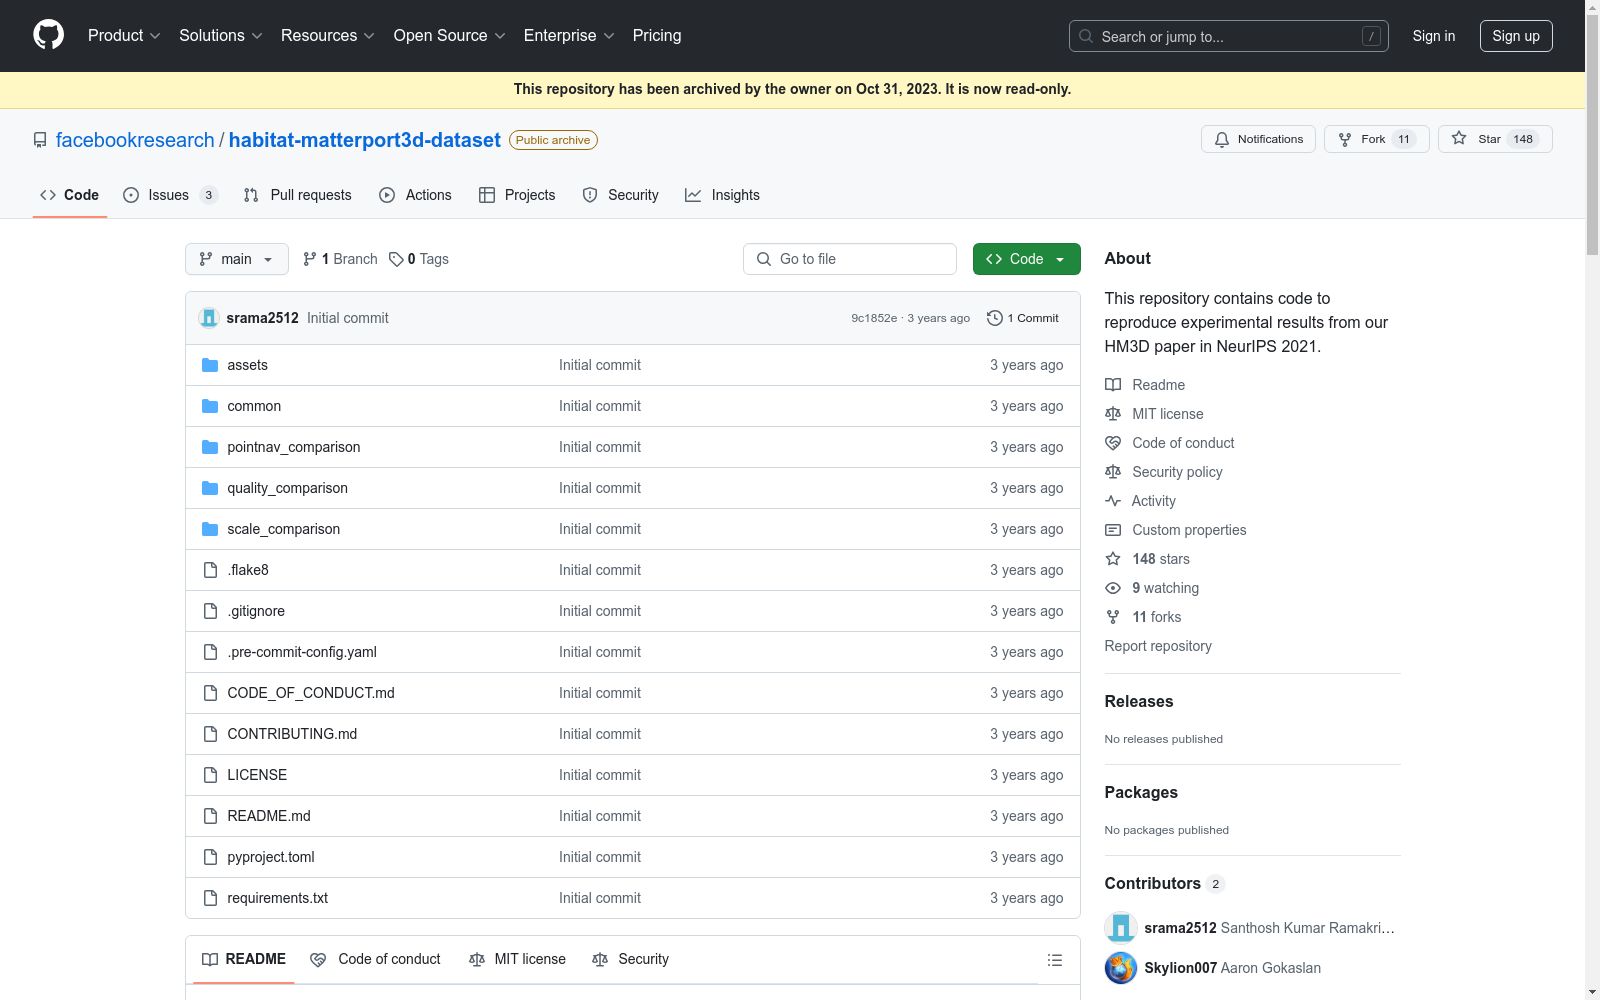
Task: Click the srama2512 avatar in commit header
Action: tap(209, 318)
